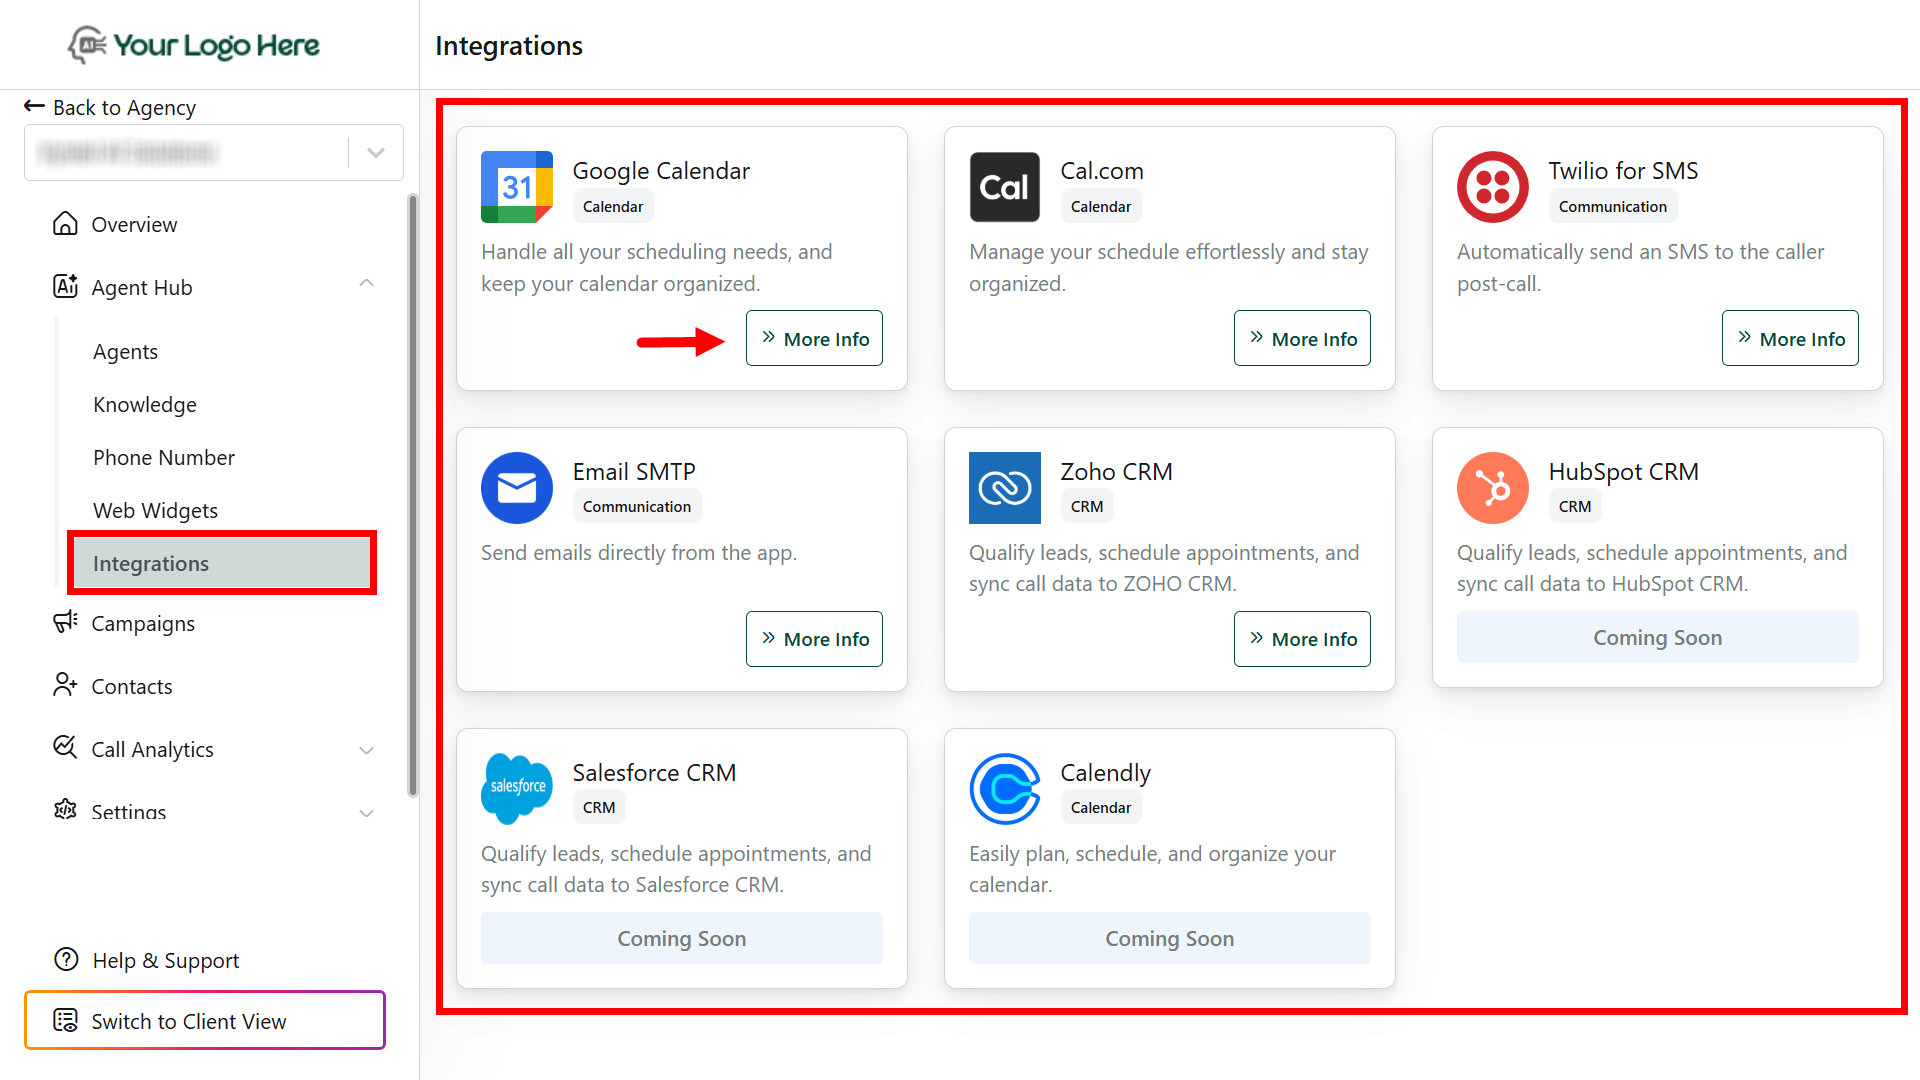Expand the Call Analytics menu

pos(366,750)
